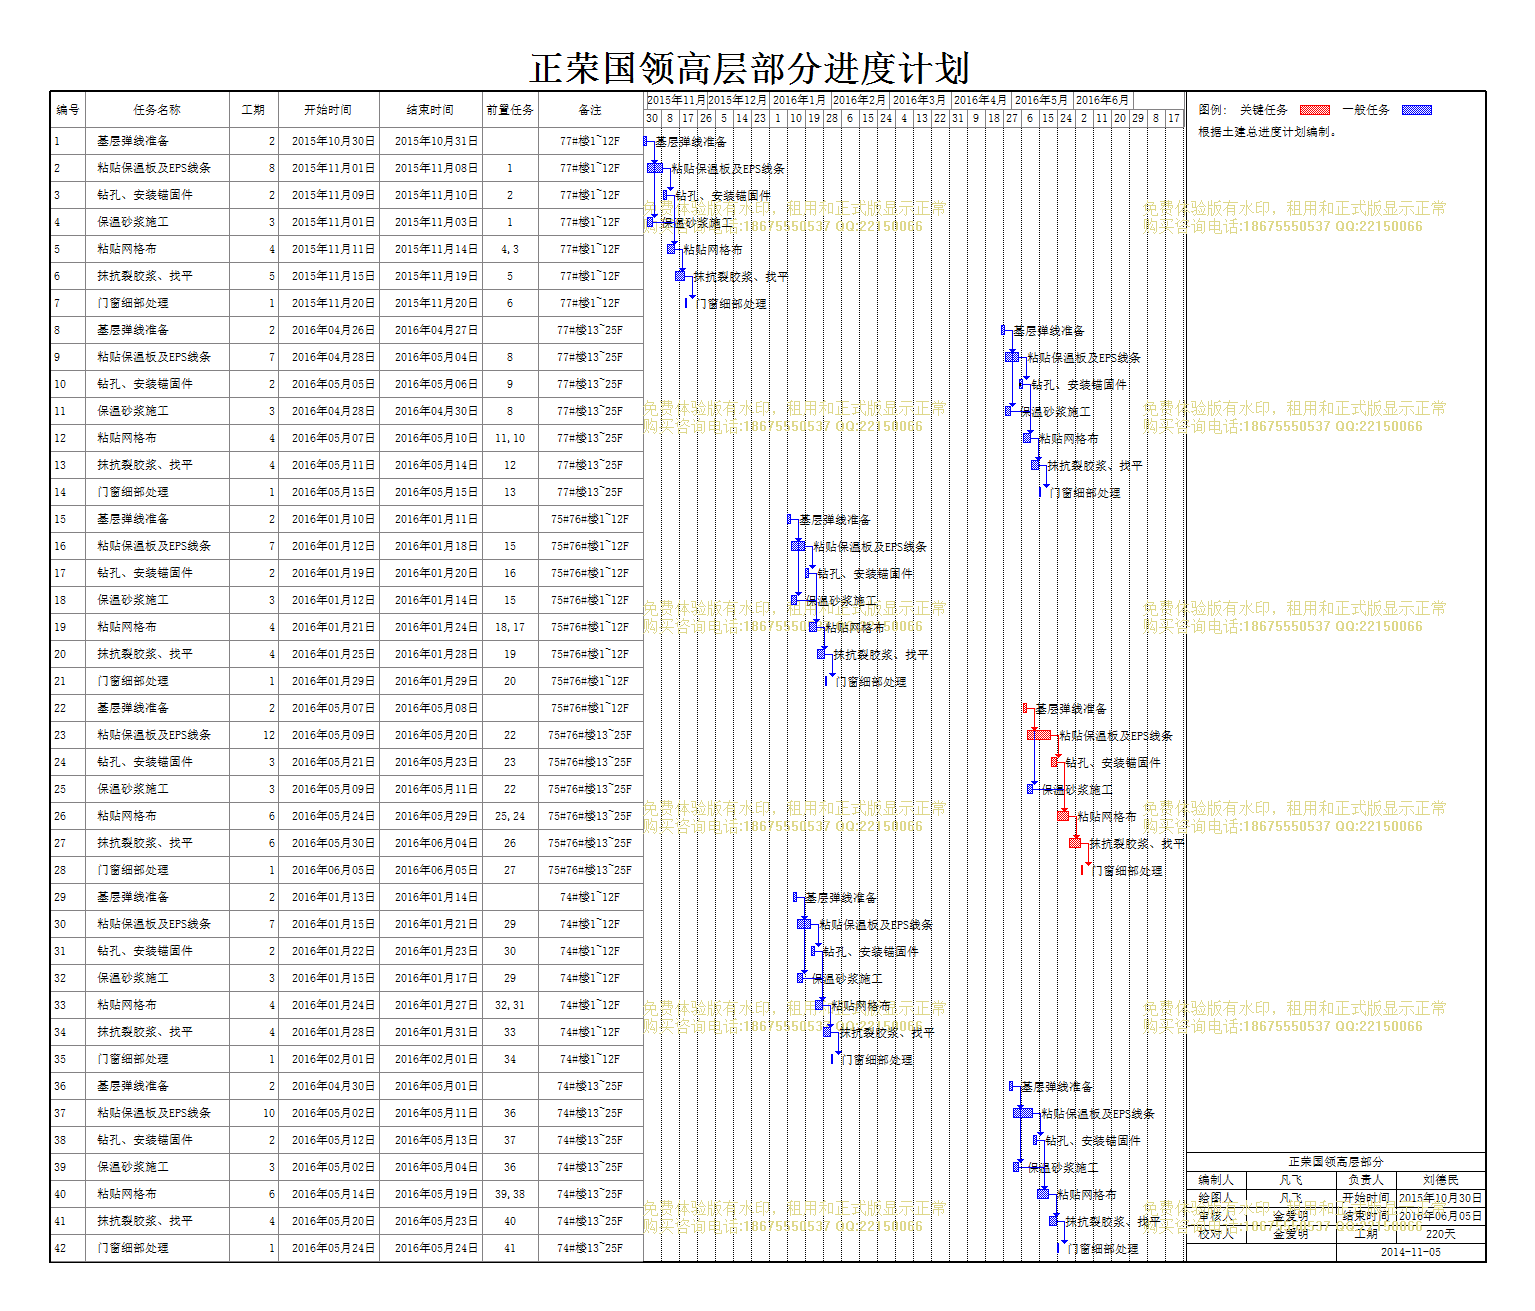Select the start date 2016年04月26日 of task 8
Image resolution: width=1535 pixels, height=1311 pixels.
click(x=334, y=330)
